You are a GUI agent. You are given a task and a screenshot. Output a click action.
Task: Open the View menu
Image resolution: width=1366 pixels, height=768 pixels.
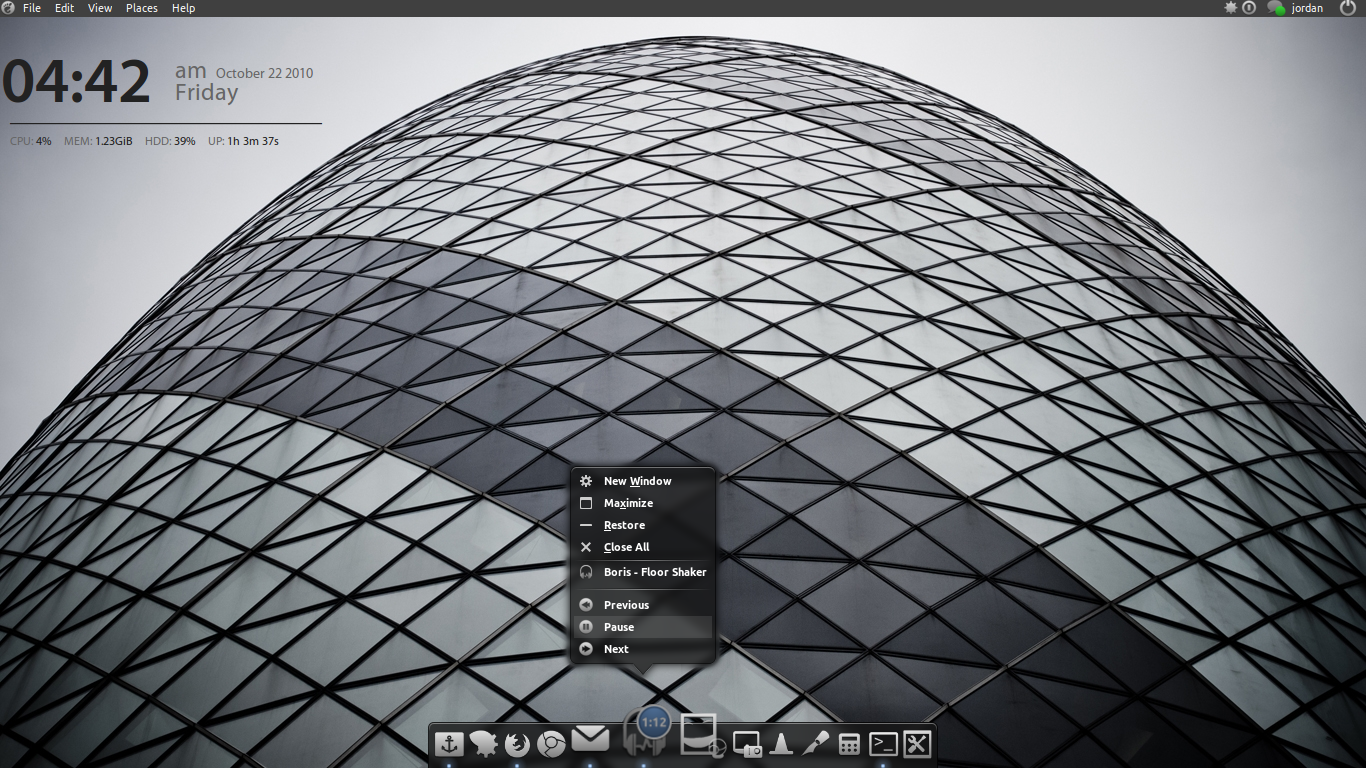pos(100,8)
